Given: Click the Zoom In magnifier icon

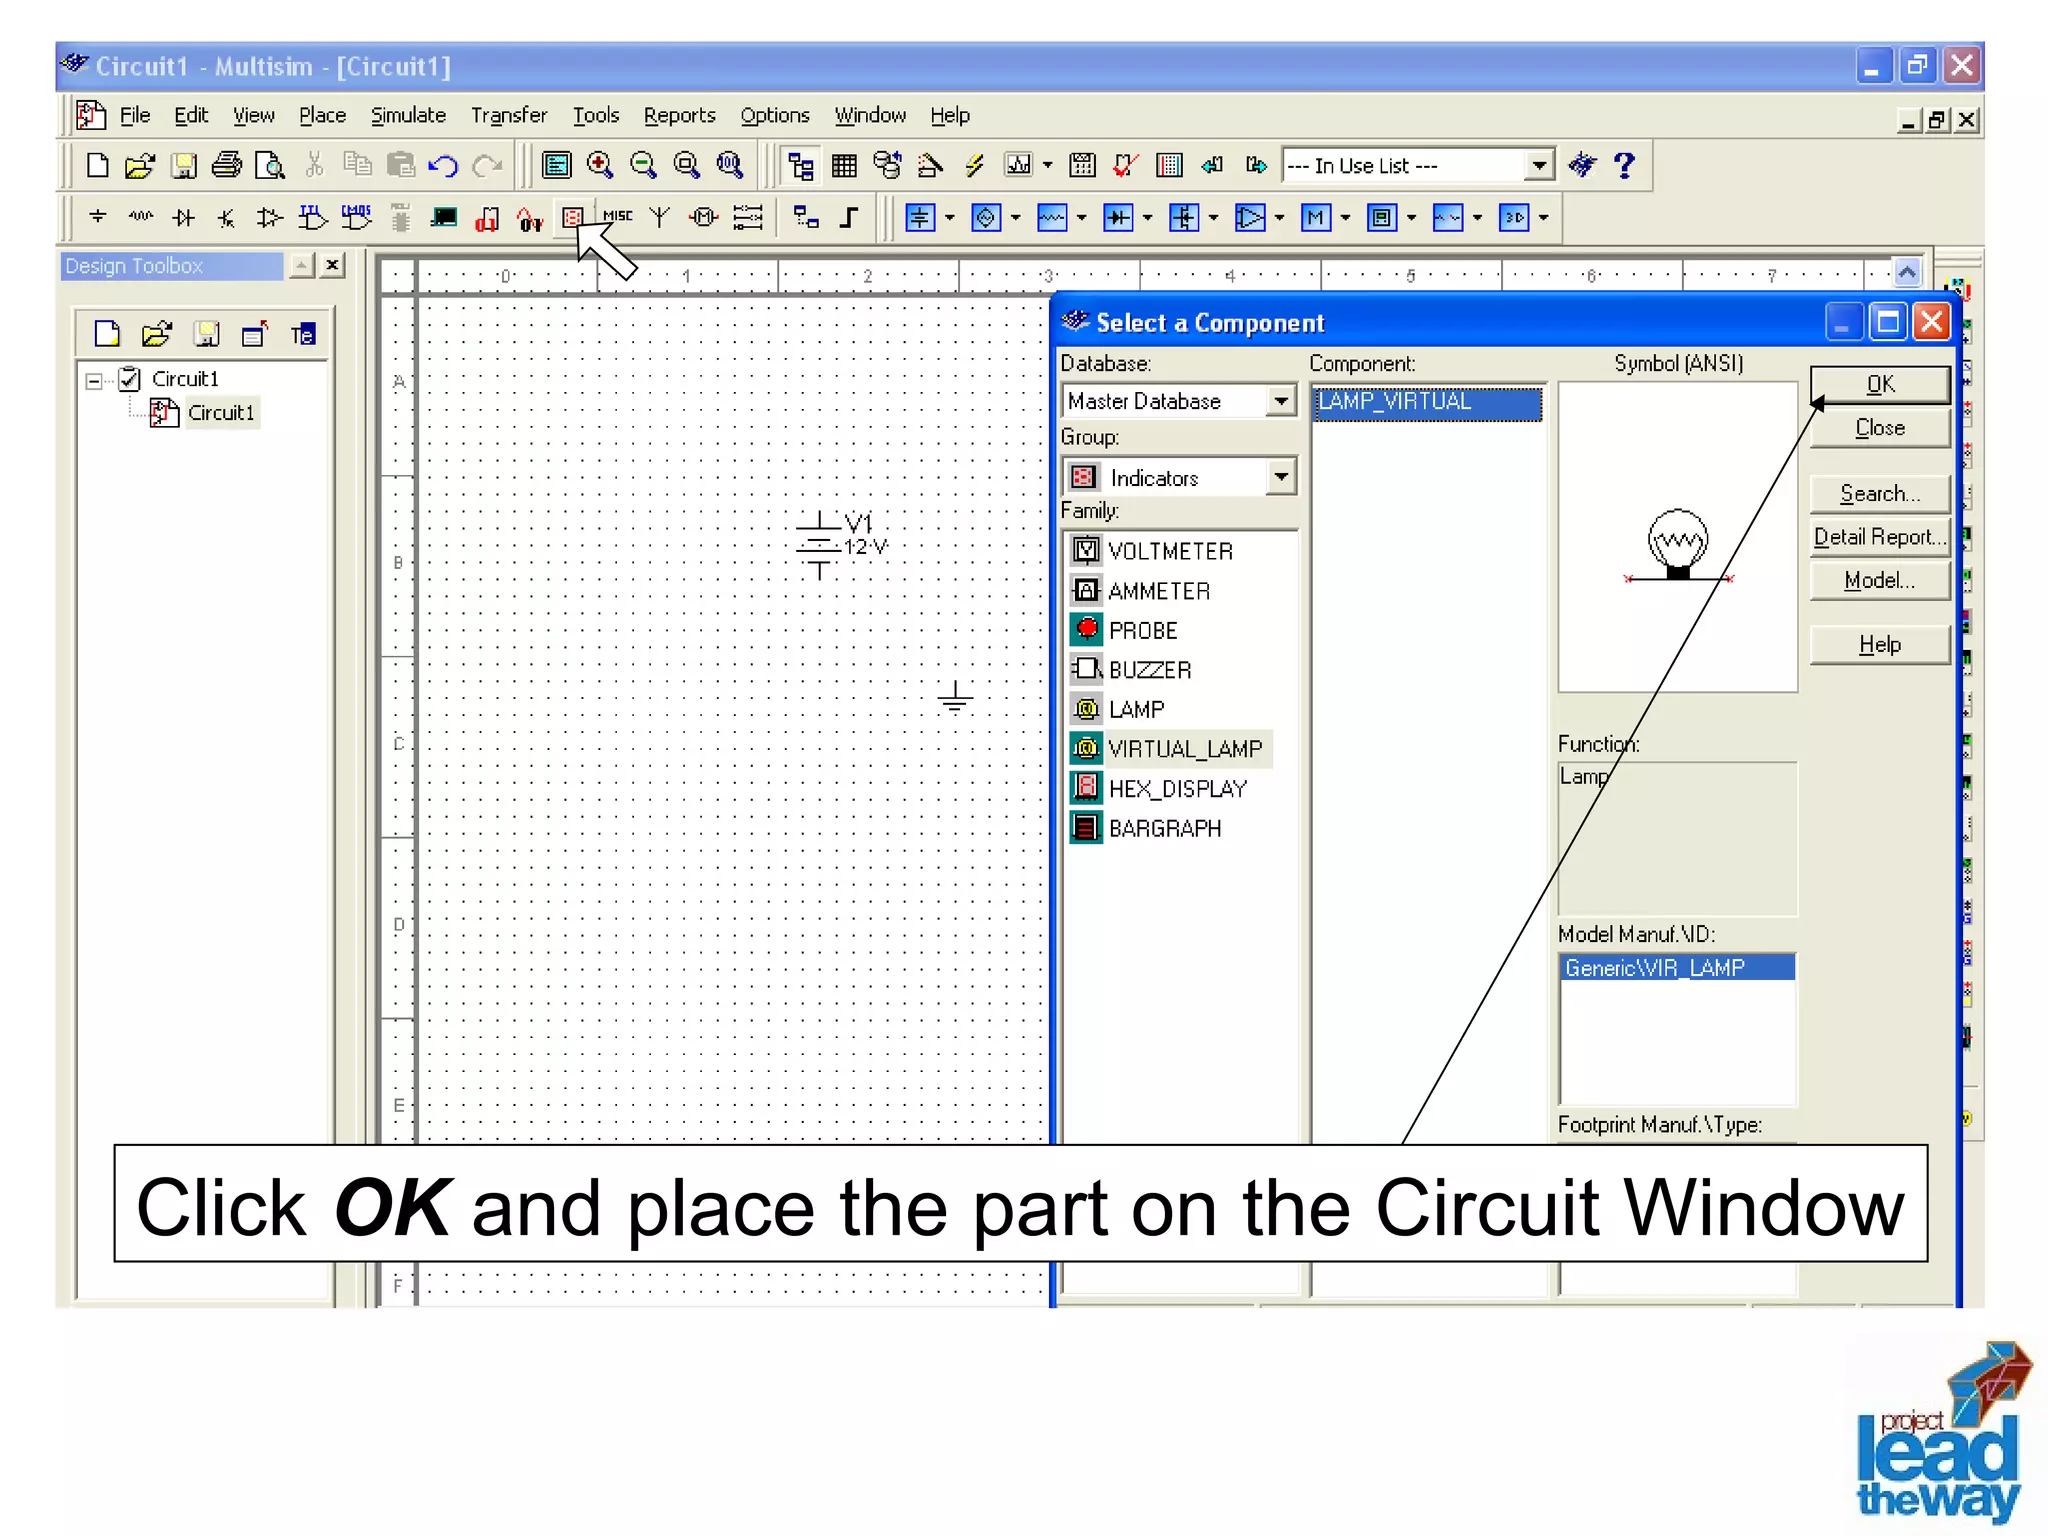Looking at the screenshot, I should coord(600,165).
